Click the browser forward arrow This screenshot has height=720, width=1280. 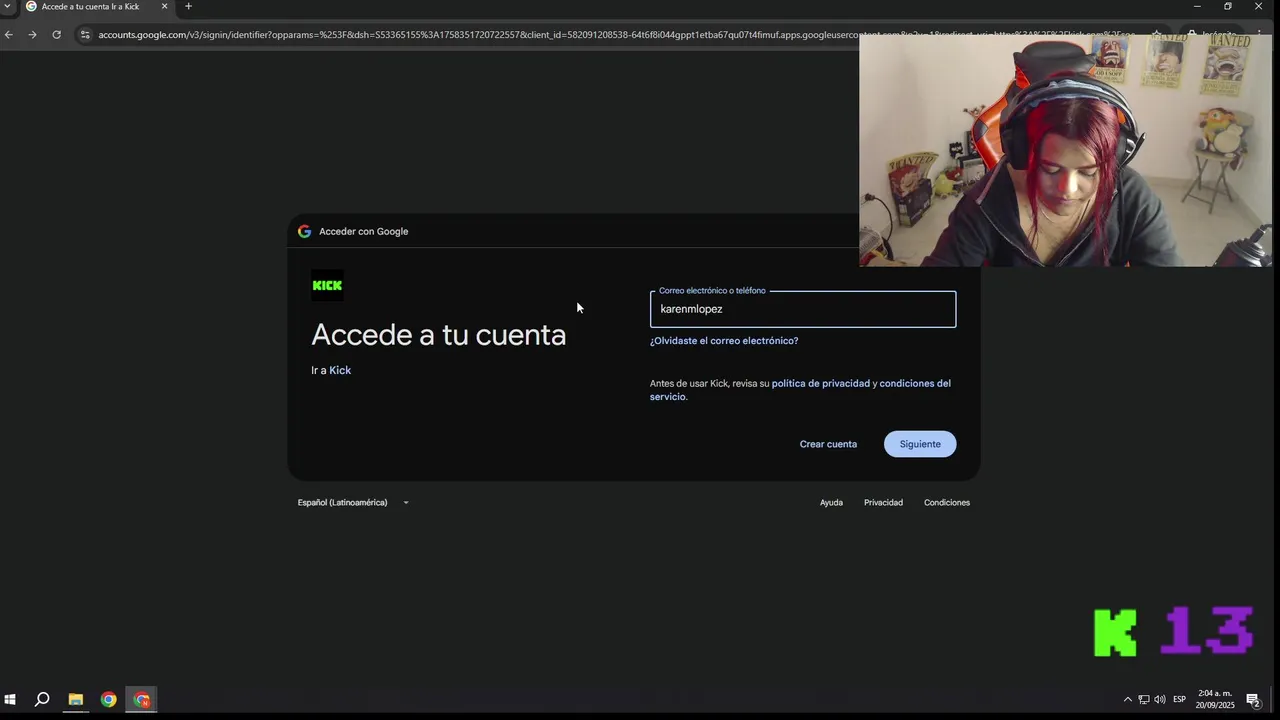pos(32,34)
